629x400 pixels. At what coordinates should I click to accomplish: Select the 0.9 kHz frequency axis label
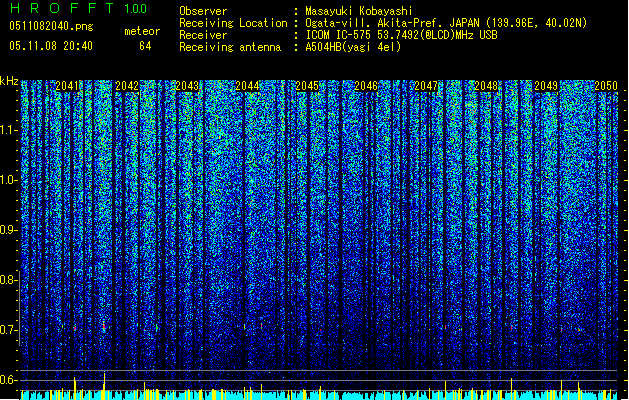[x=9, y=230]
